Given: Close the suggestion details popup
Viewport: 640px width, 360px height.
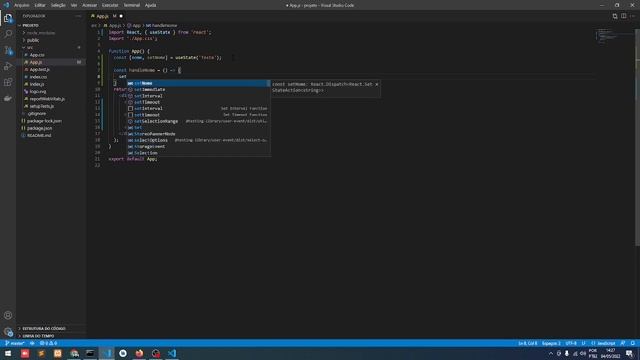Looking at the screenshot, I should pyautogui.click(x=377, y=84).
